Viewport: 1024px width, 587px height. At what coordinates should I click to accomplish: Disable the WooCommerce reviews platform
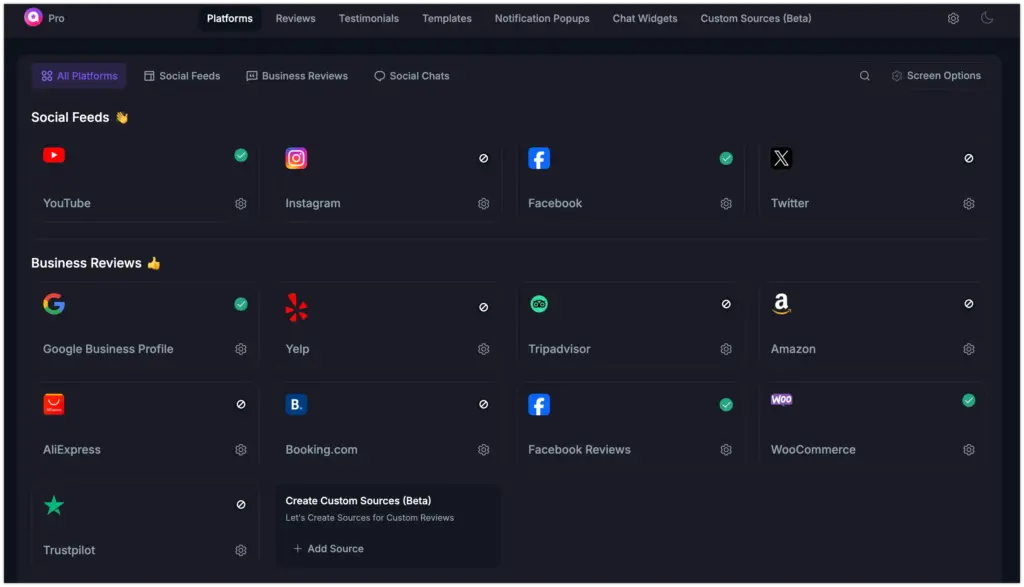[968, 399]
